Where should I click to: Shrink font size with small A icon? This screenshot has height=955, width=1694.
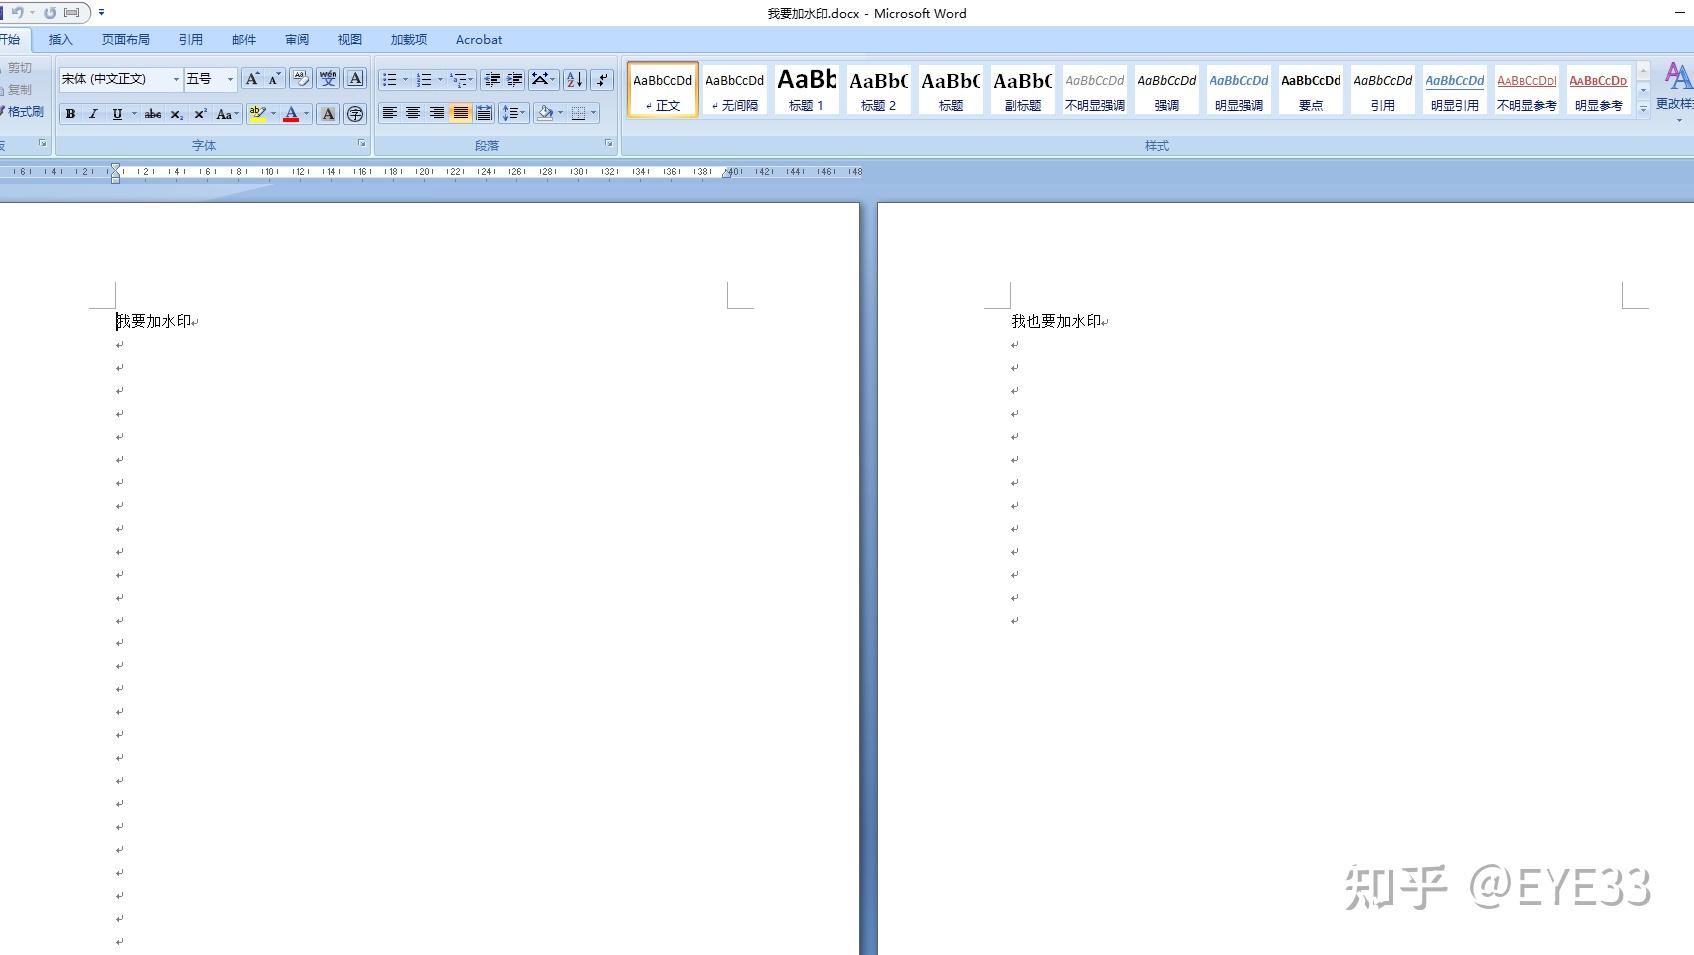tap(274, 79)
